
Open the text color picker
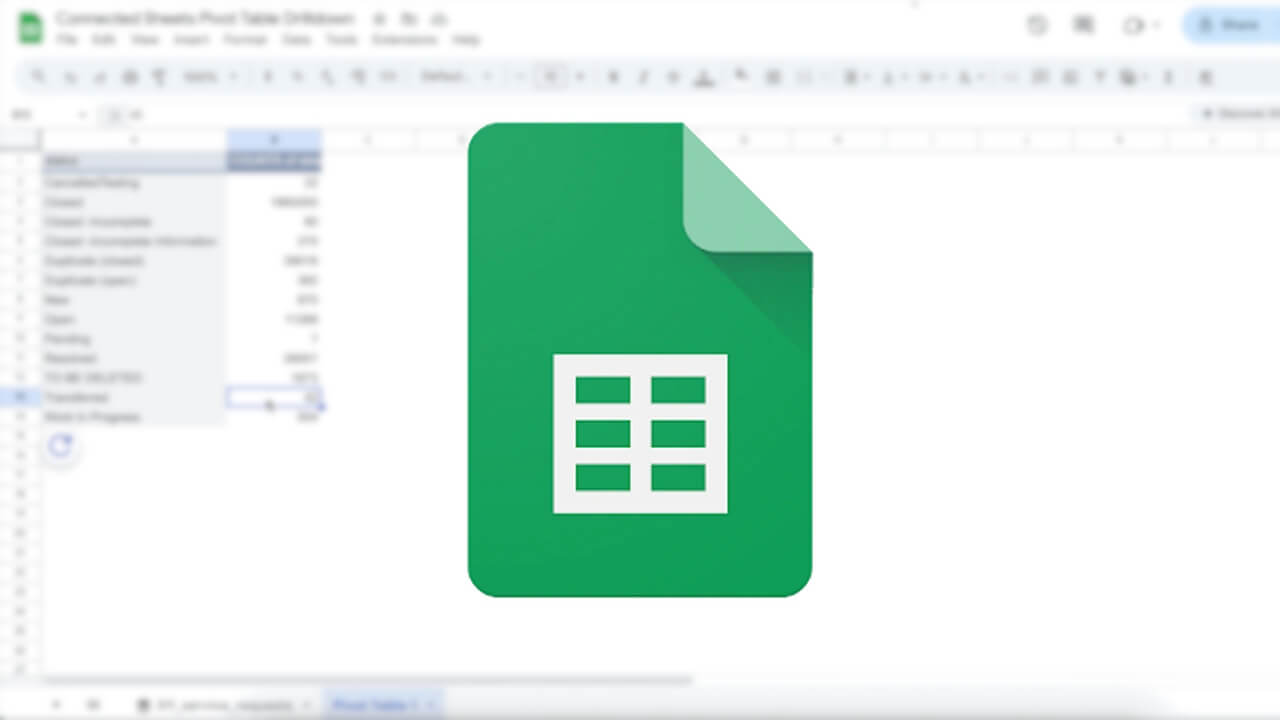[704, 77]
